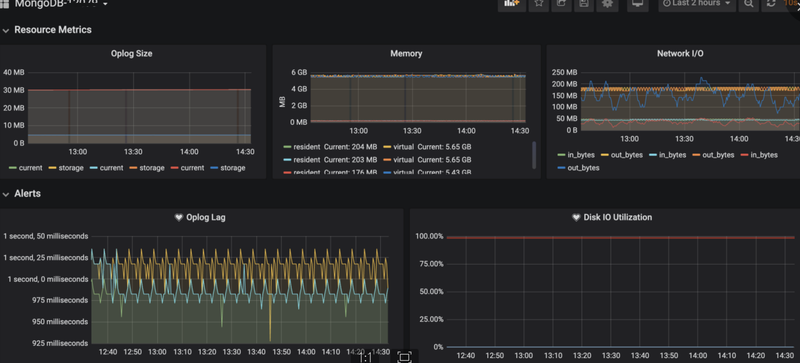Open the 10s refresh interval dropdown
Image resolution: width=800 pixels, height=363 pixels.
point(791,4)
